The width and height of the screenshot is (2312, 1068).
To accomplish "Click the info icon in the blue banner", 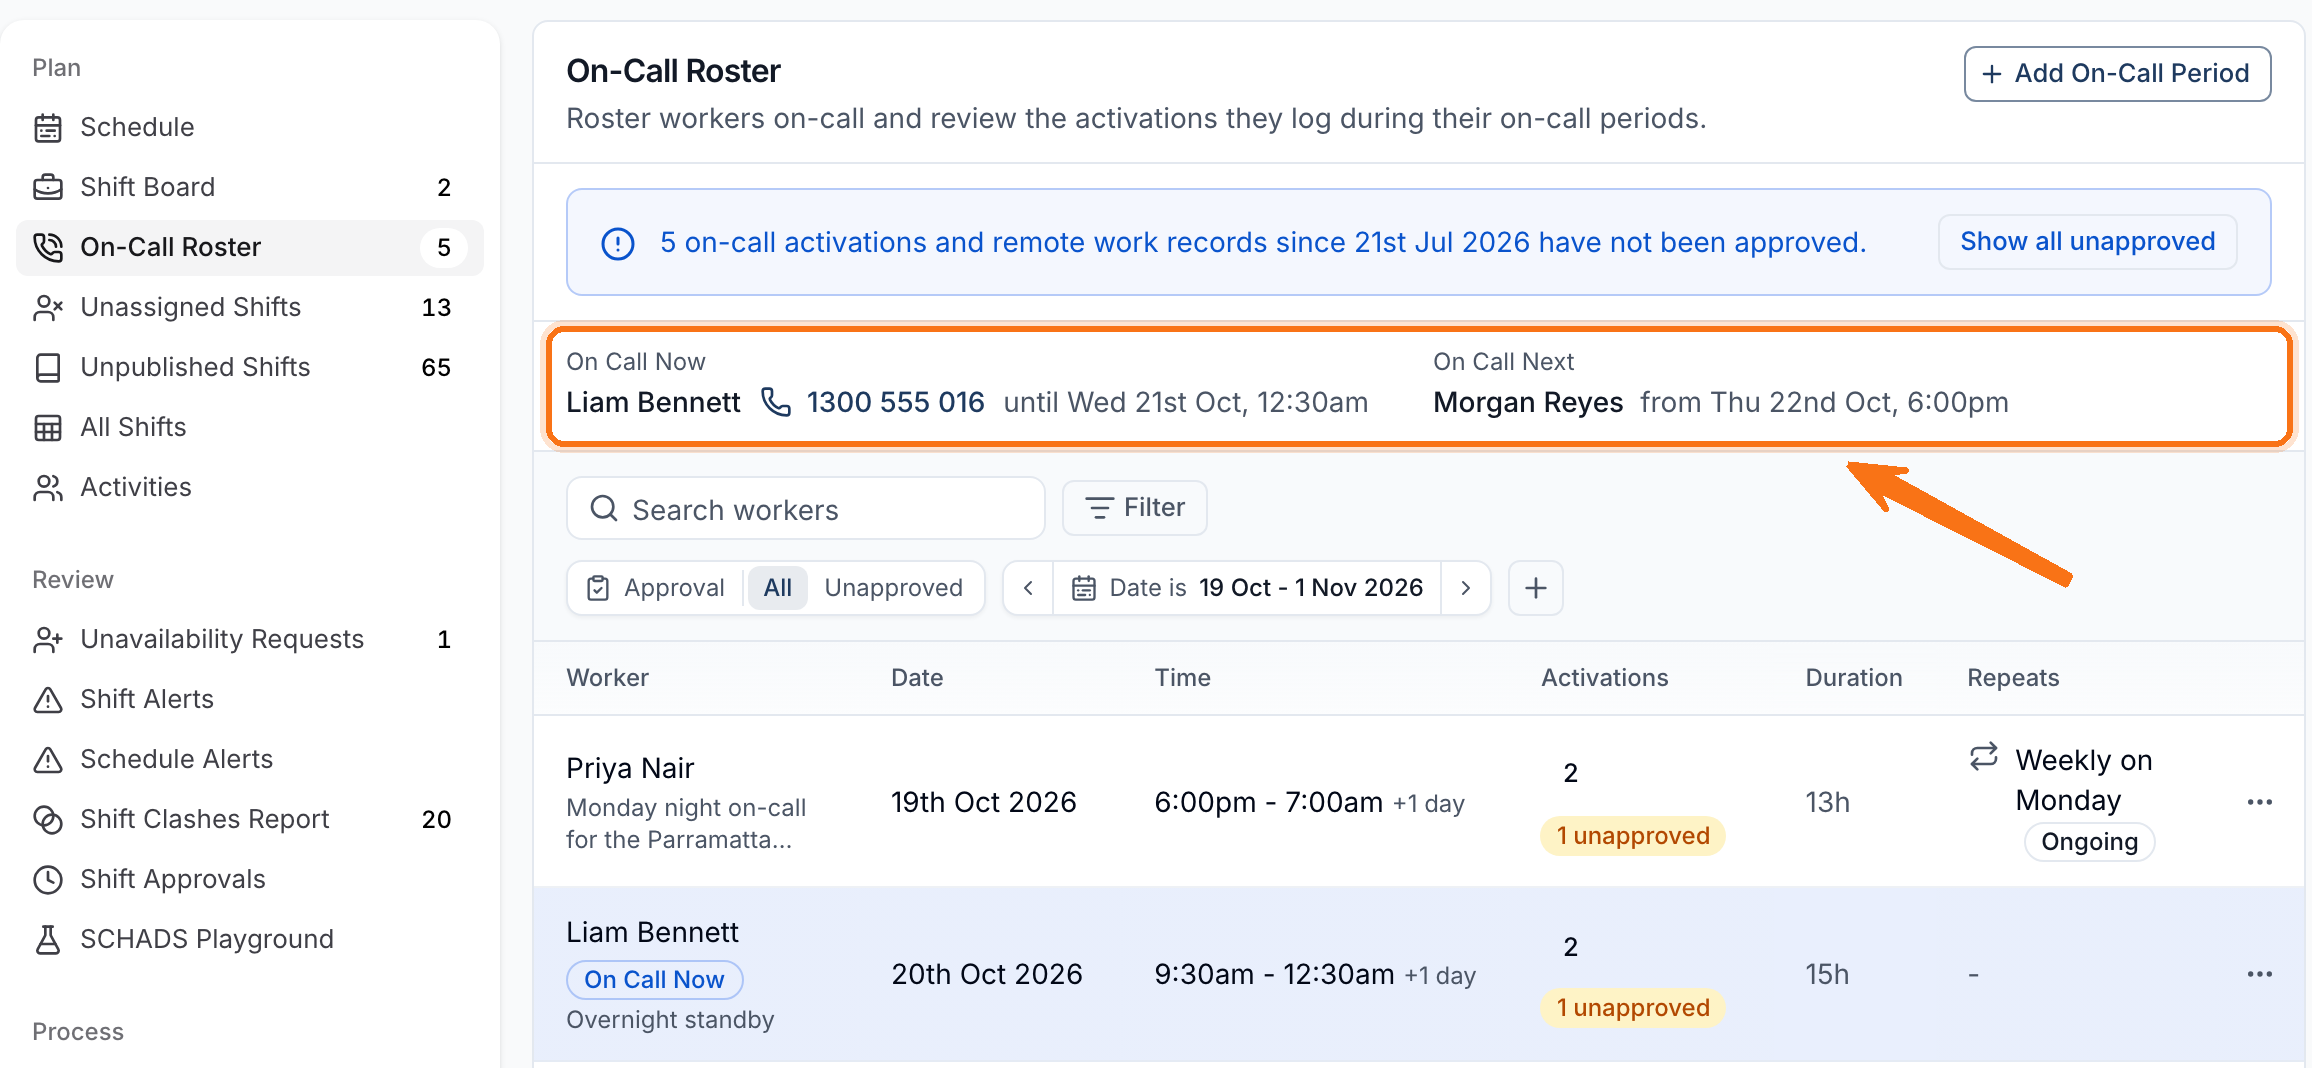I will 618,243.
